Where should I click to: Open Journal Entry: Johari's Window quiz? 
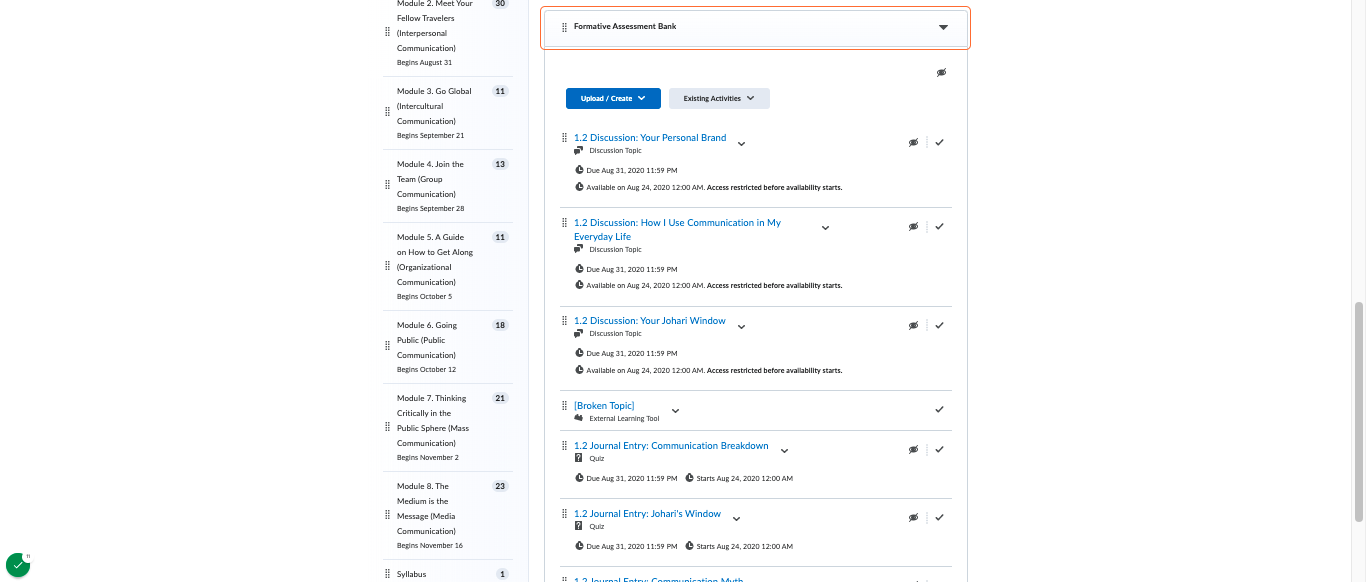coord(647,514)
